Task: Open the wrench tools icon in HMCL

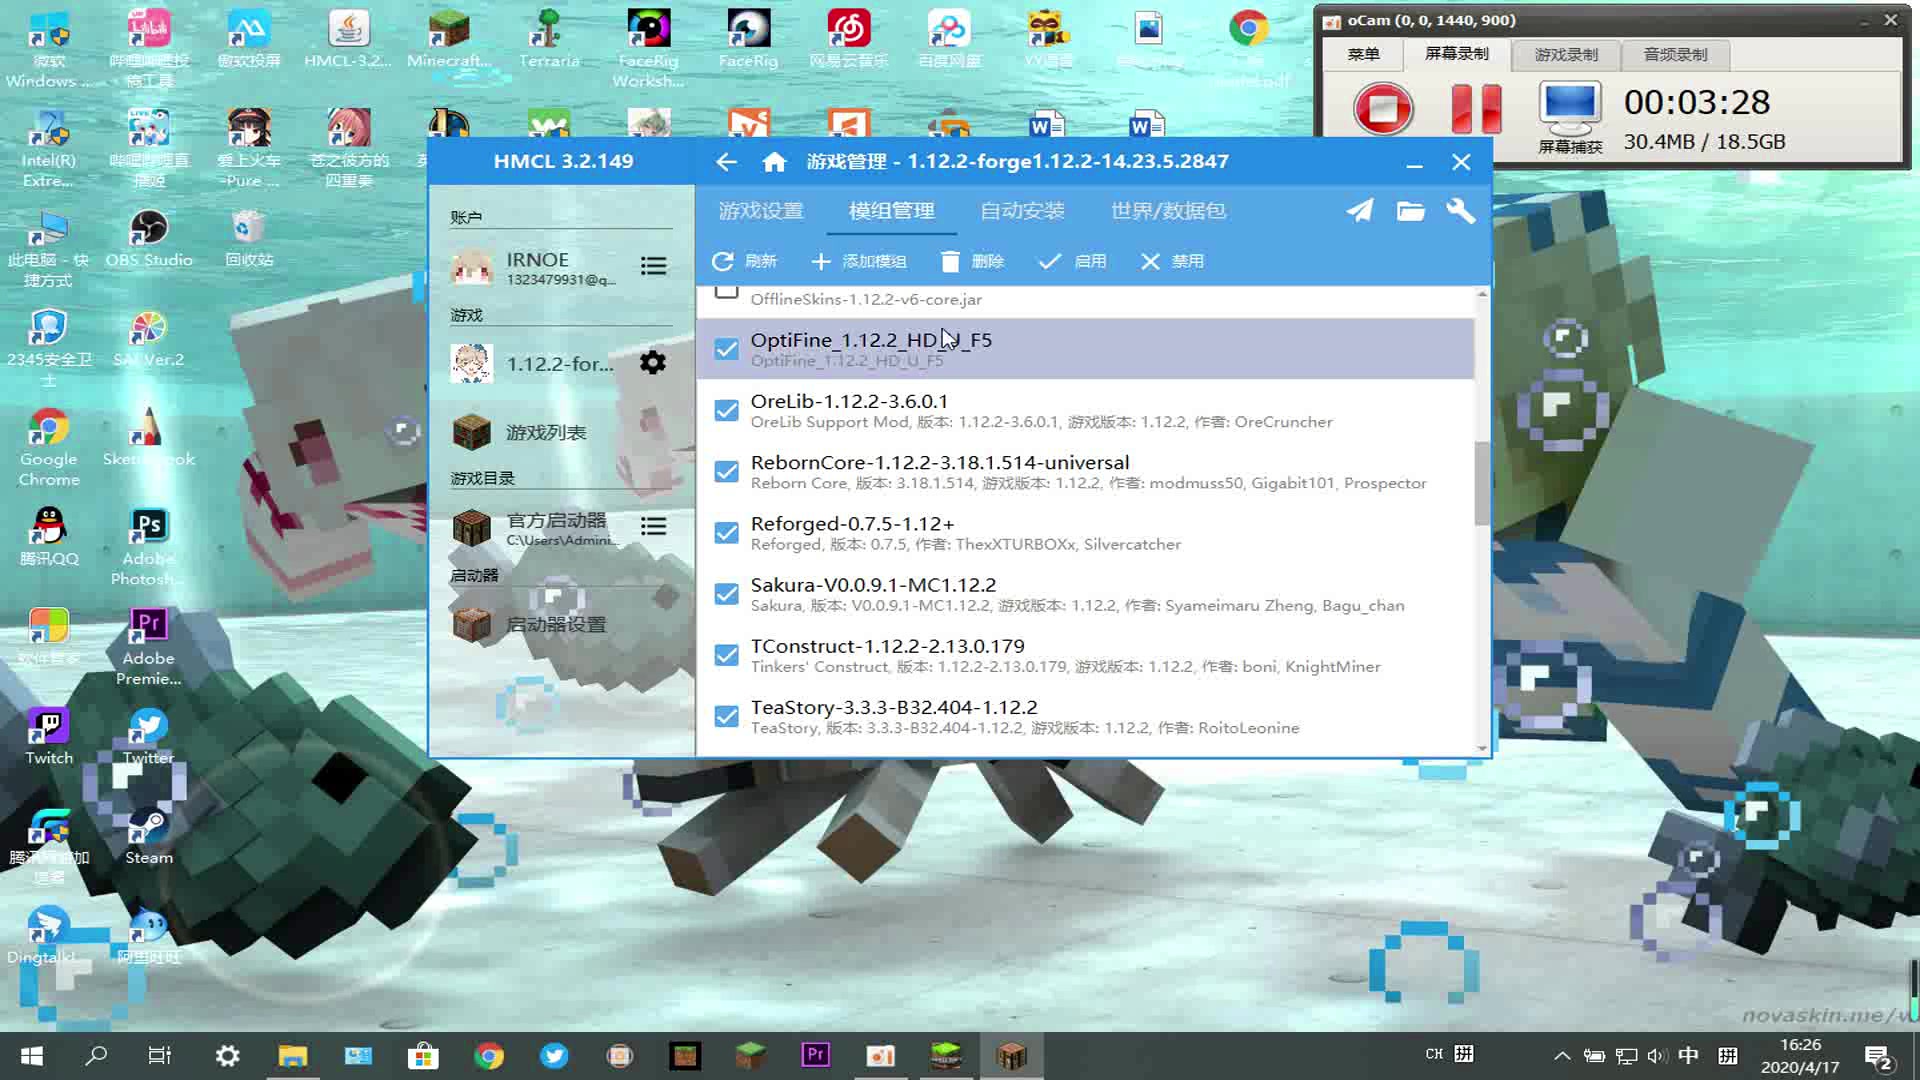Action: point(1460,211)
